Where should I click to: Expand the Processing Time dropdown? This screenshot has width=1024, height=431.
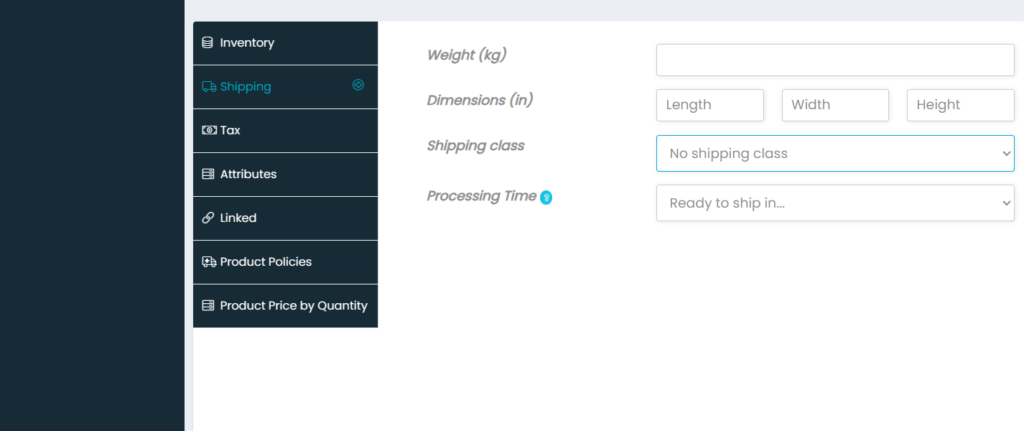[835, 203]
